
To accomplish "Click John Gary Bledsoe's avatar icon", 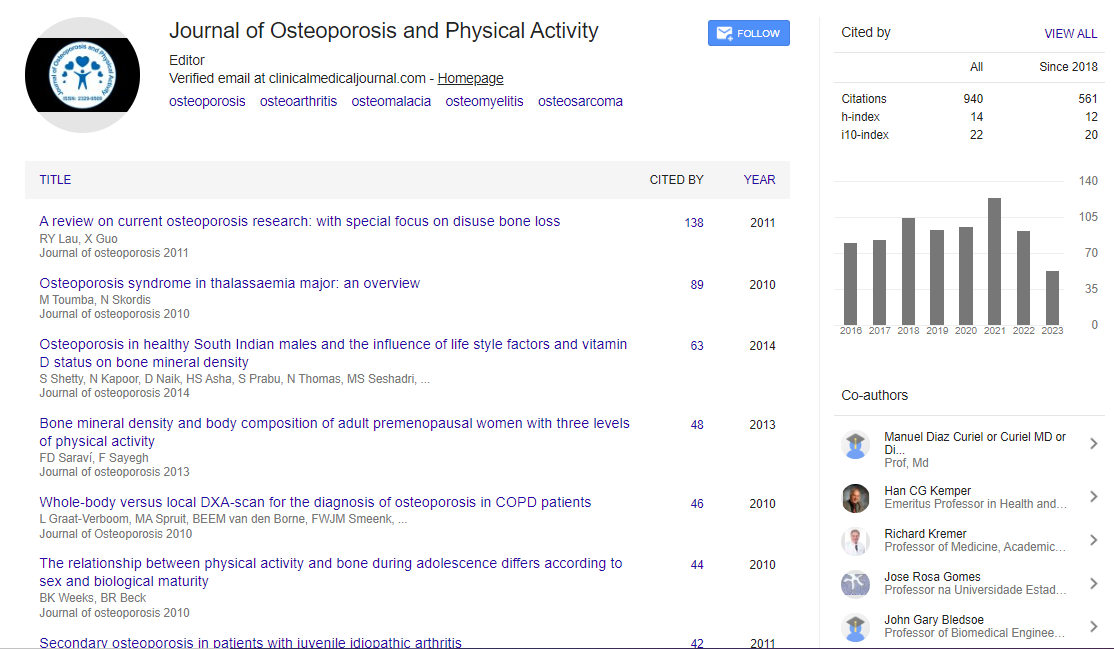I will pyautogui.click(x=856, y=627).
